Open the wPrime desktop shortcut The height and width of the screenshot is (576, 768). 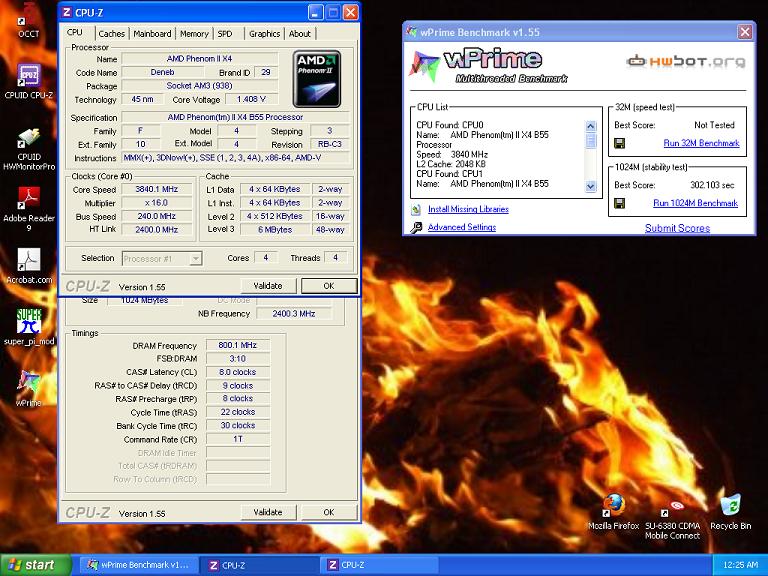tap(28, 388)
